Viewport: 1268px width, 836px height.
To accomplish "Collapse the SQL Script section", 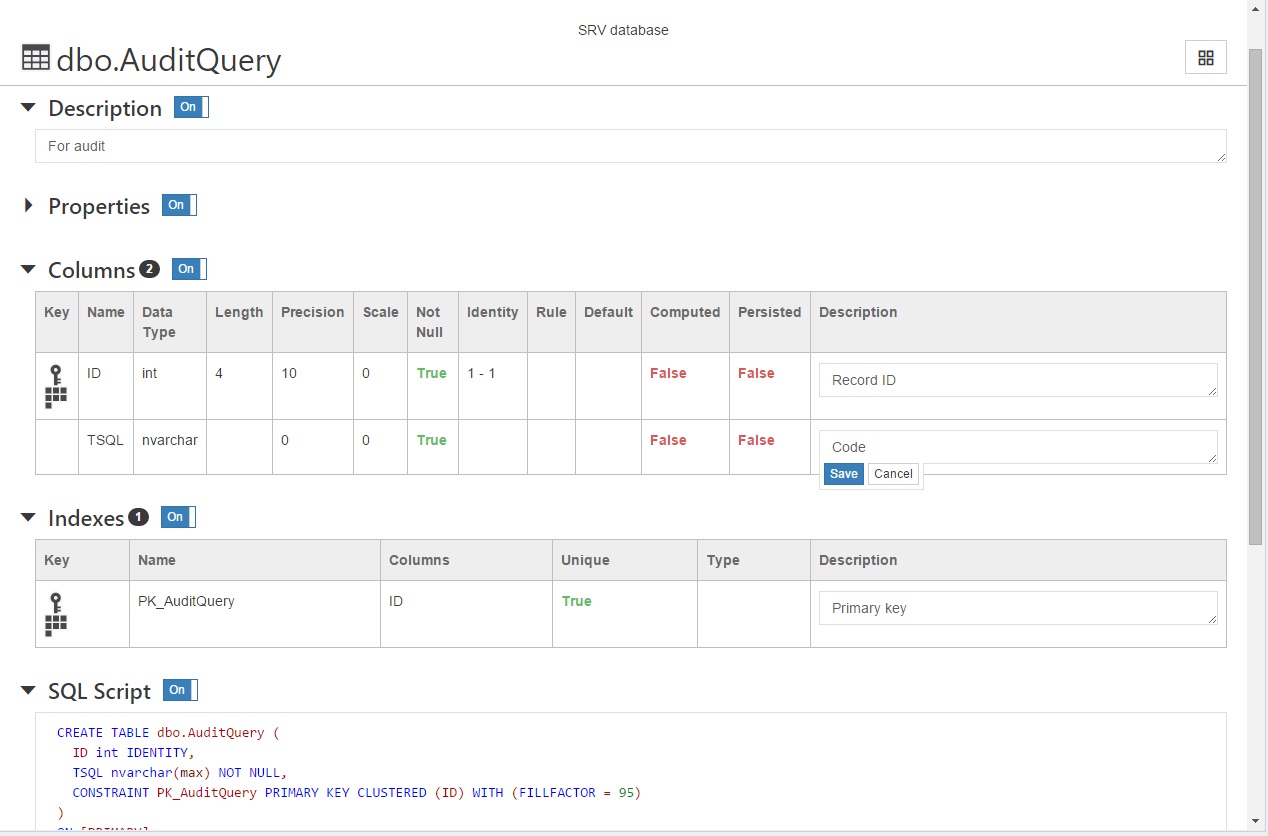I will 28,691.
